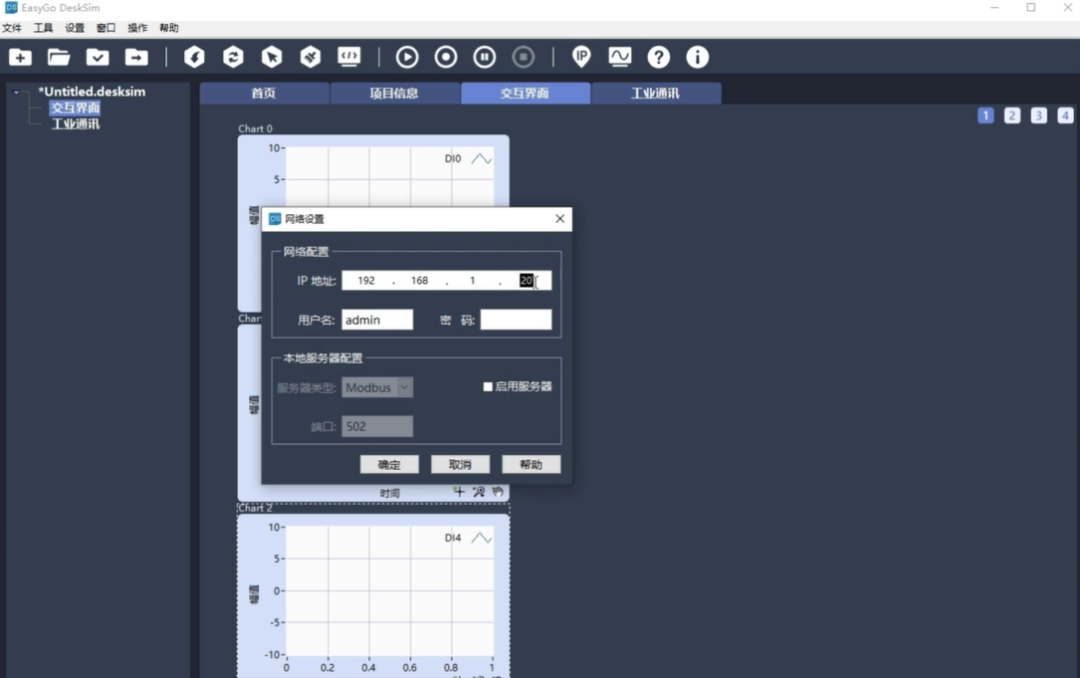Open the waveform oscilloscope toolbar icon
This screenshot has height=678, width=1080.
point(620,57)
